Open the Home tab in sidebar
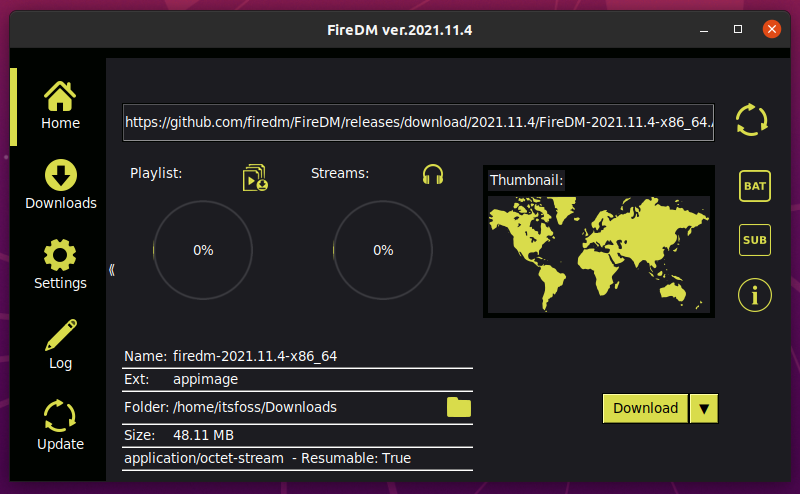800x494 pixels. coord(60,106)
